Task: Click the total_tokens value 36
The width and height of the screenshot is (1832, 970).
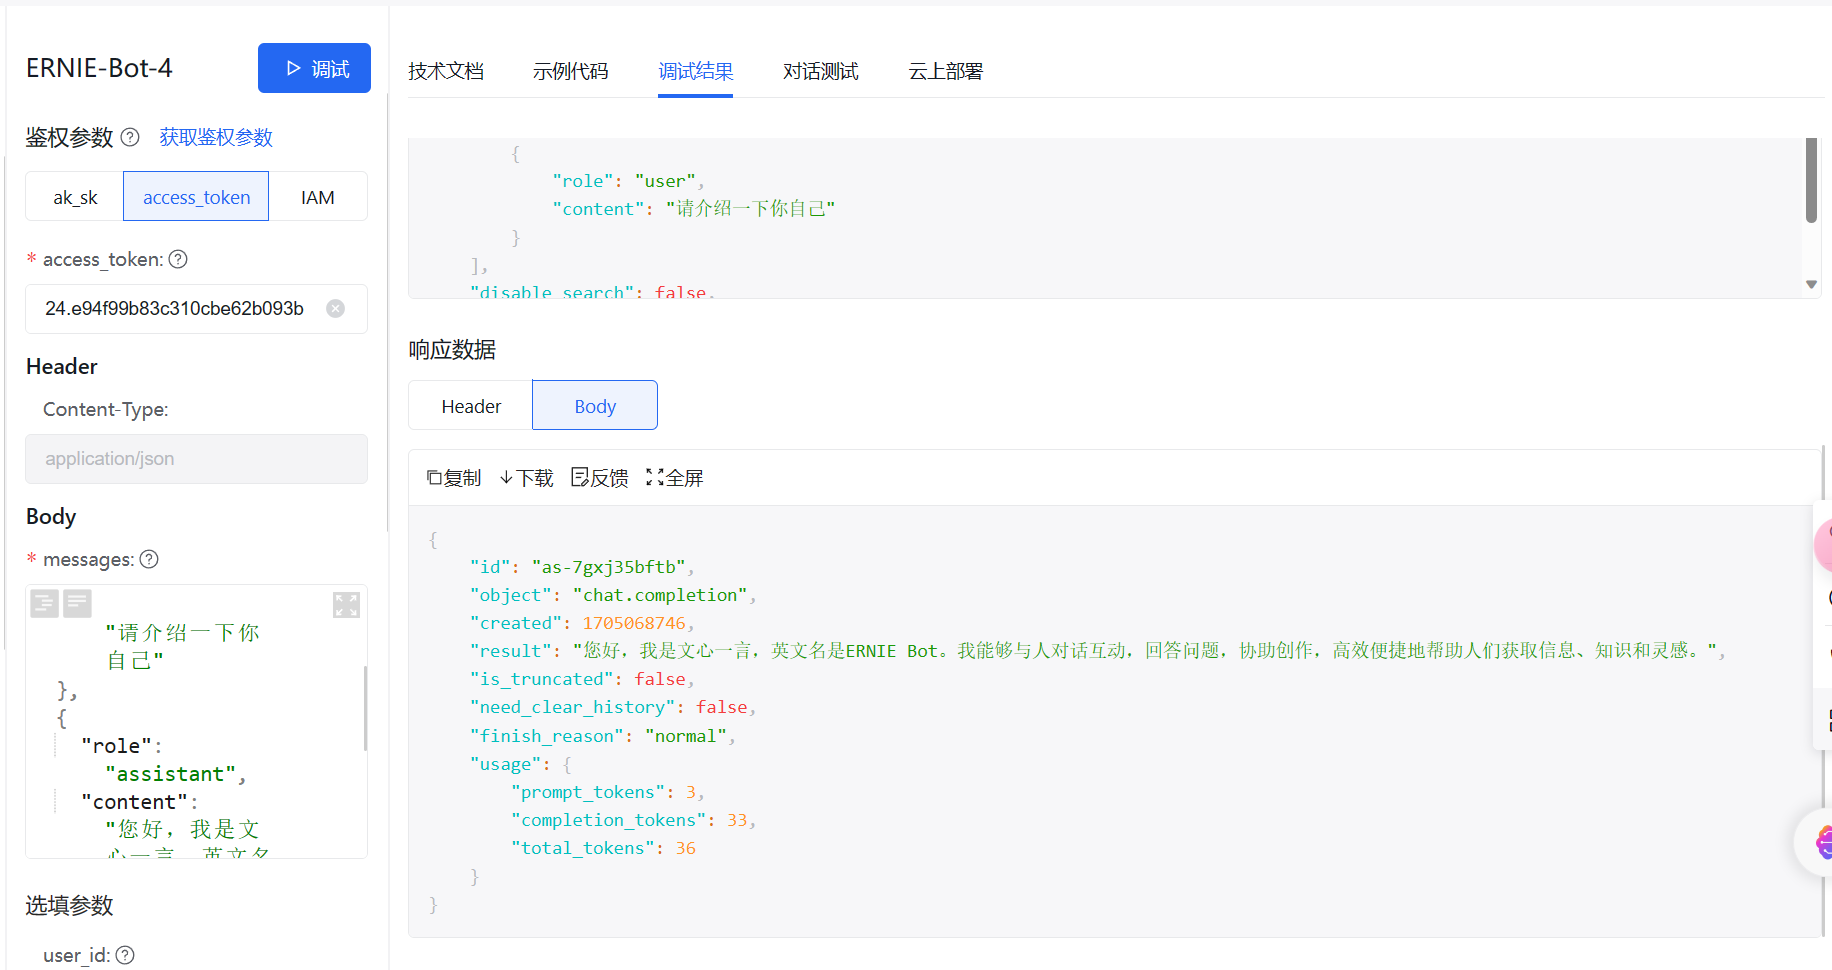Action: click(686, 848)
